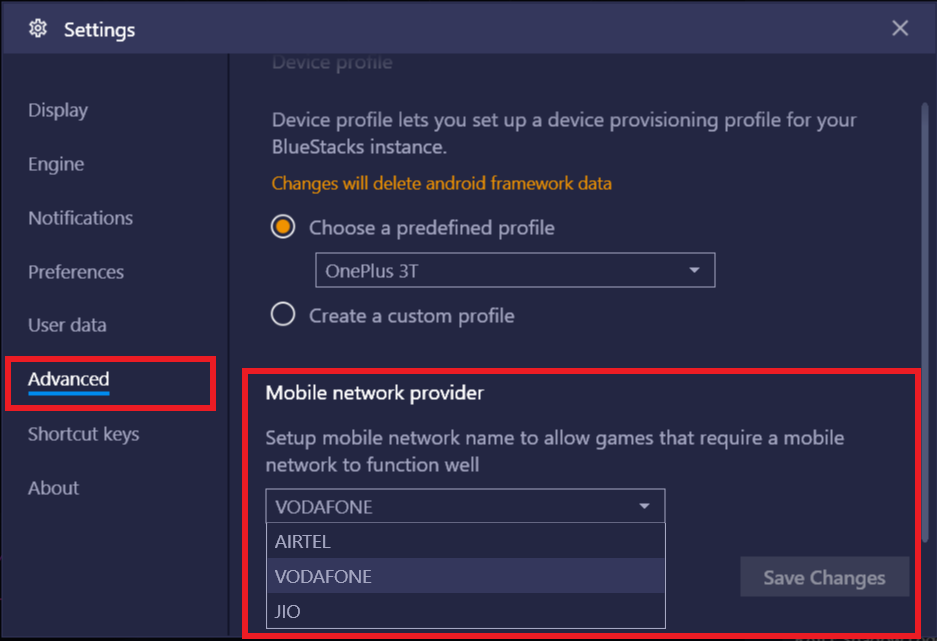This screenshot has height=641, width=937.
Task: Go to Notifications settings
Action: pyautogui.click(x=81, y=218)
